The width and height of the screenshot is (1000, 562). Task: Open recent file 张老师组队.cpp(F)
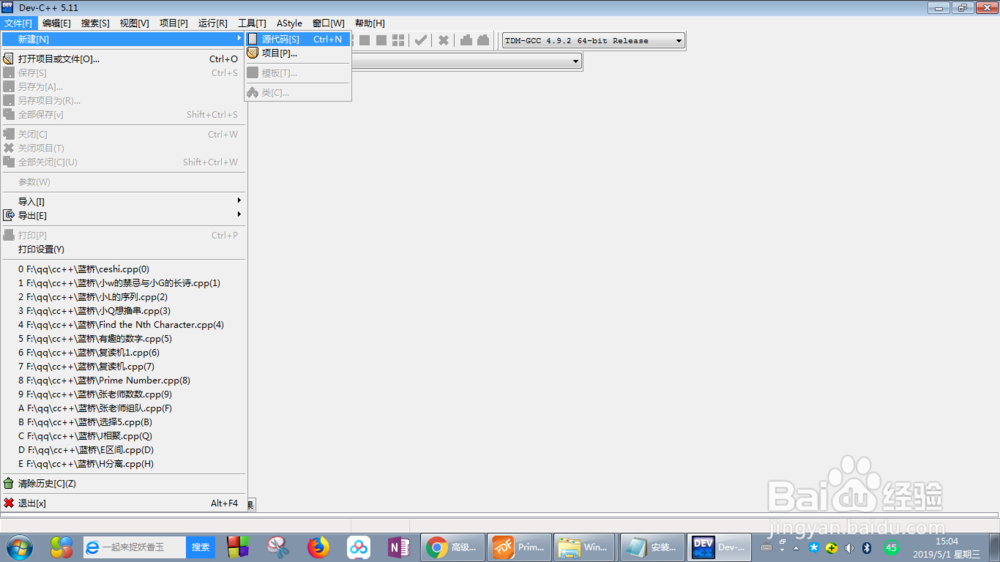point(123,408)
